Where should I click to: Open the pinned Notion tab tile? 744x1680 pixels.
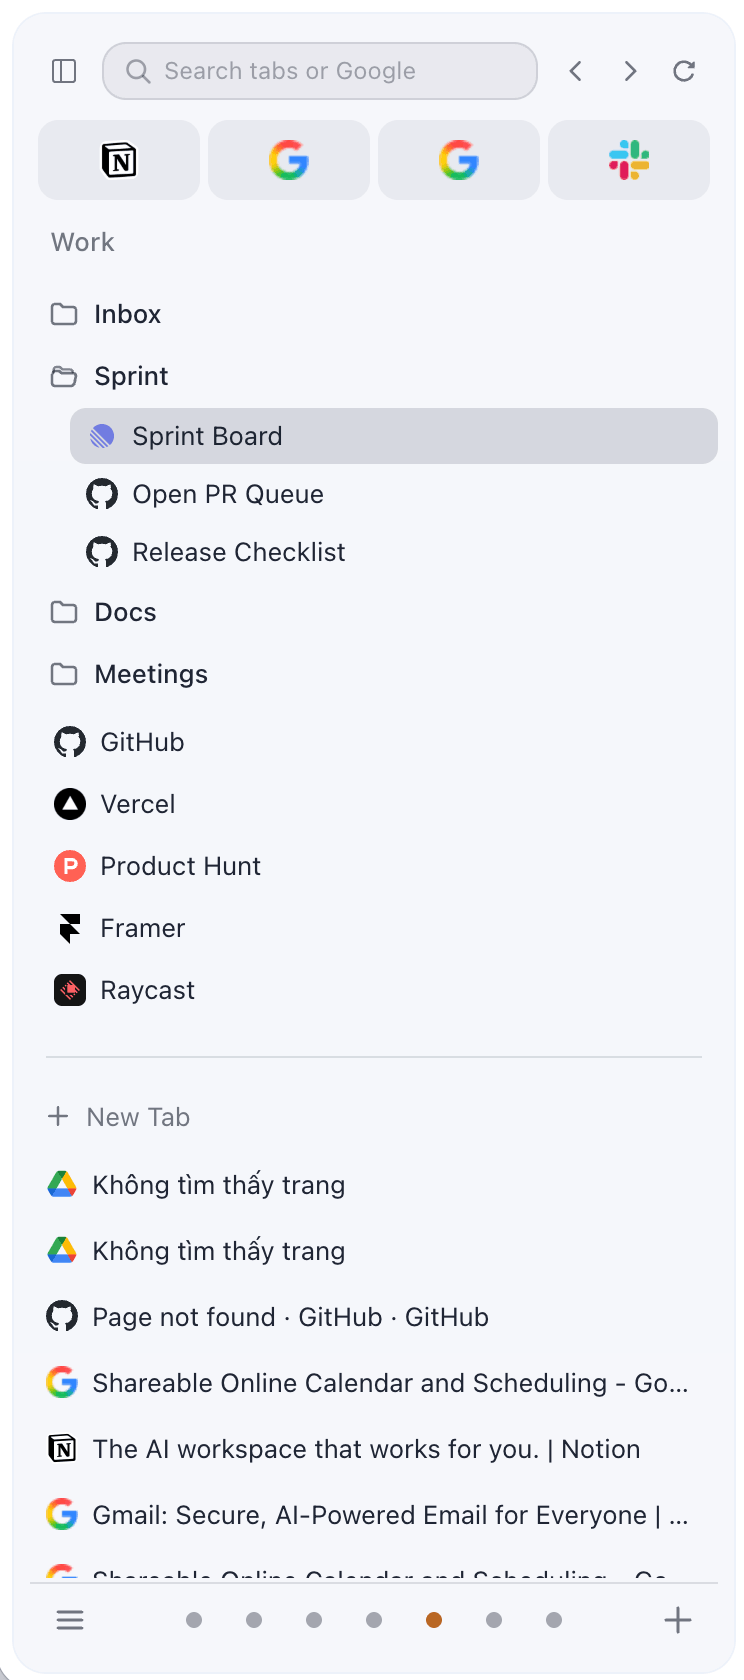[119, 160]
